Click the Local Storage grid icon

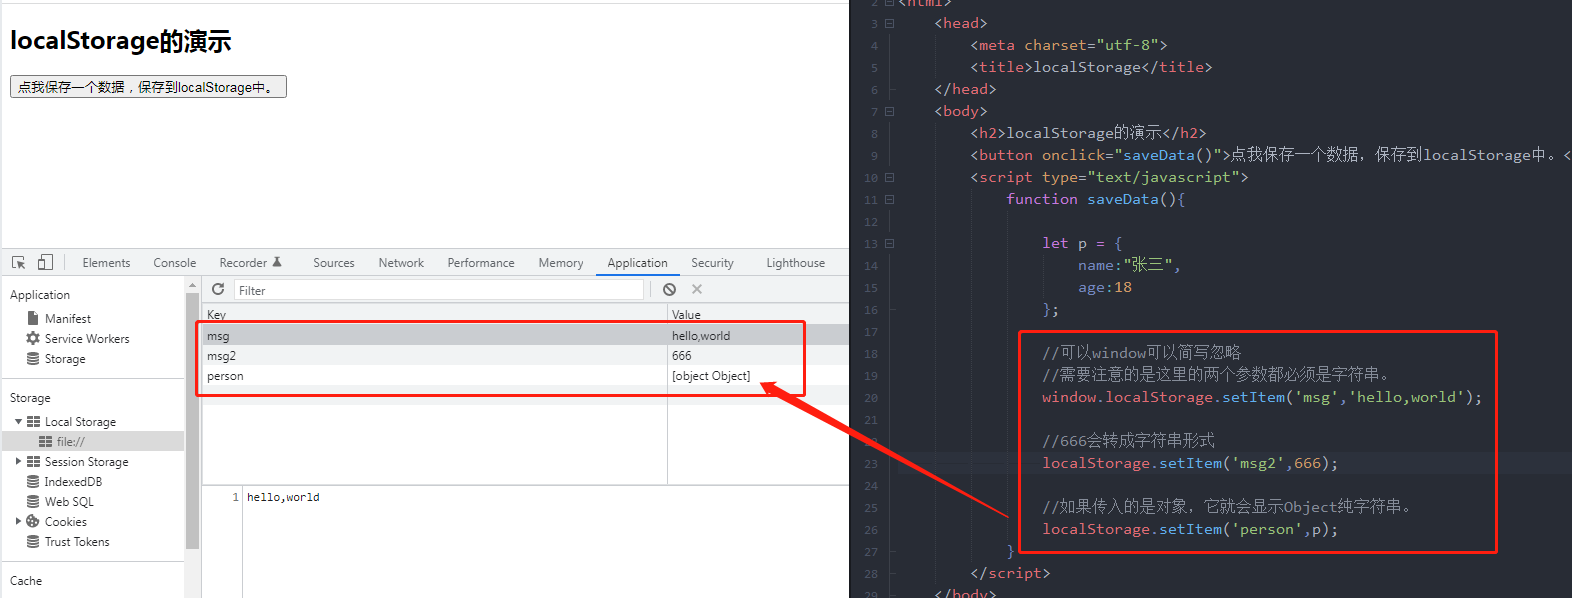pyautogui.click(x=34, y=421)
